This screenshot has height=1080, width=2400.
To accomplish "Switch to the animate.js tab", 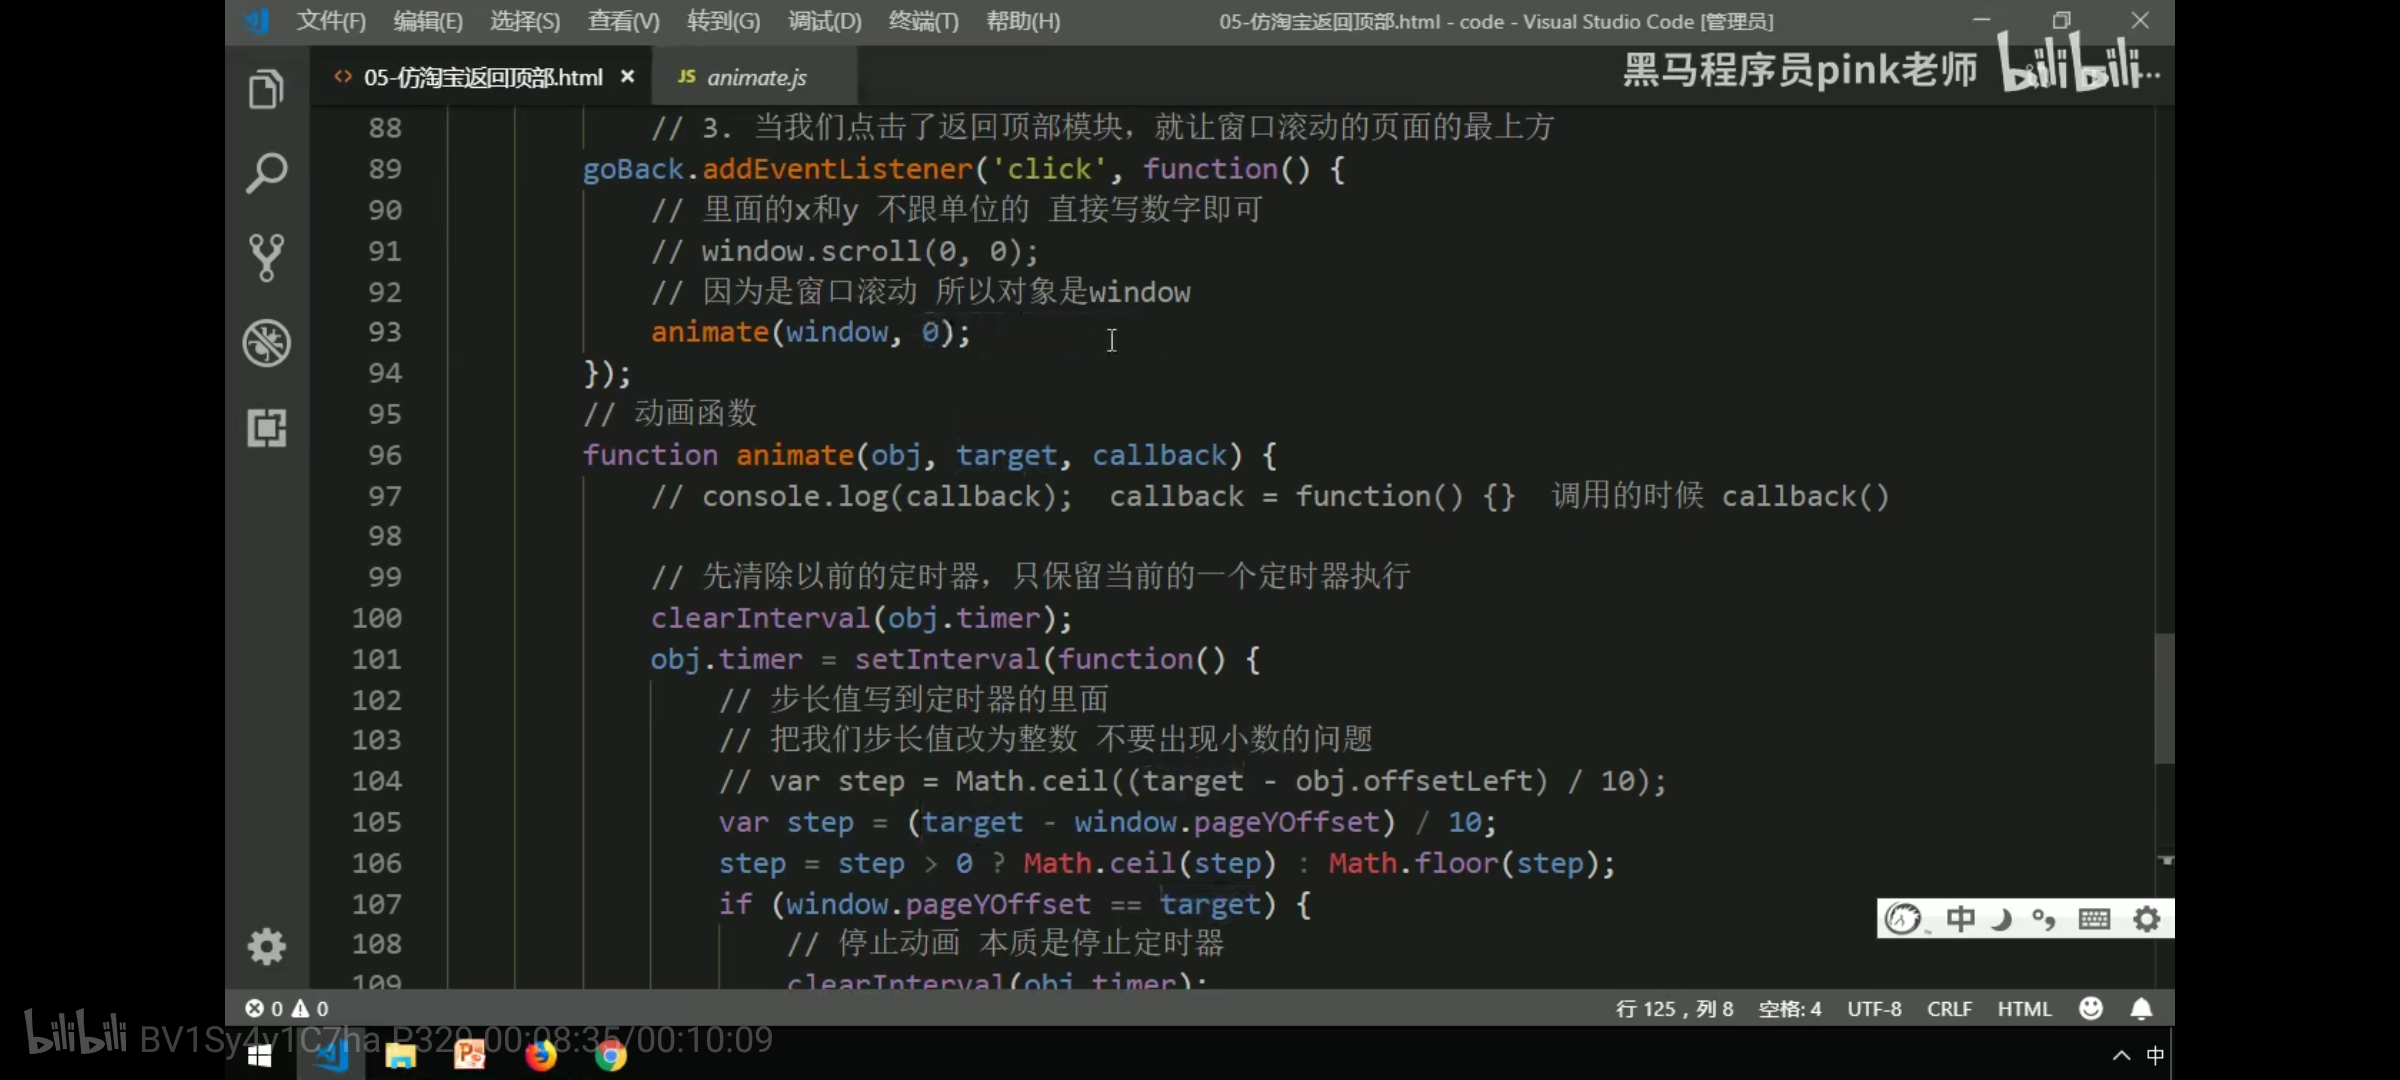I will click(x=756, y=77).
